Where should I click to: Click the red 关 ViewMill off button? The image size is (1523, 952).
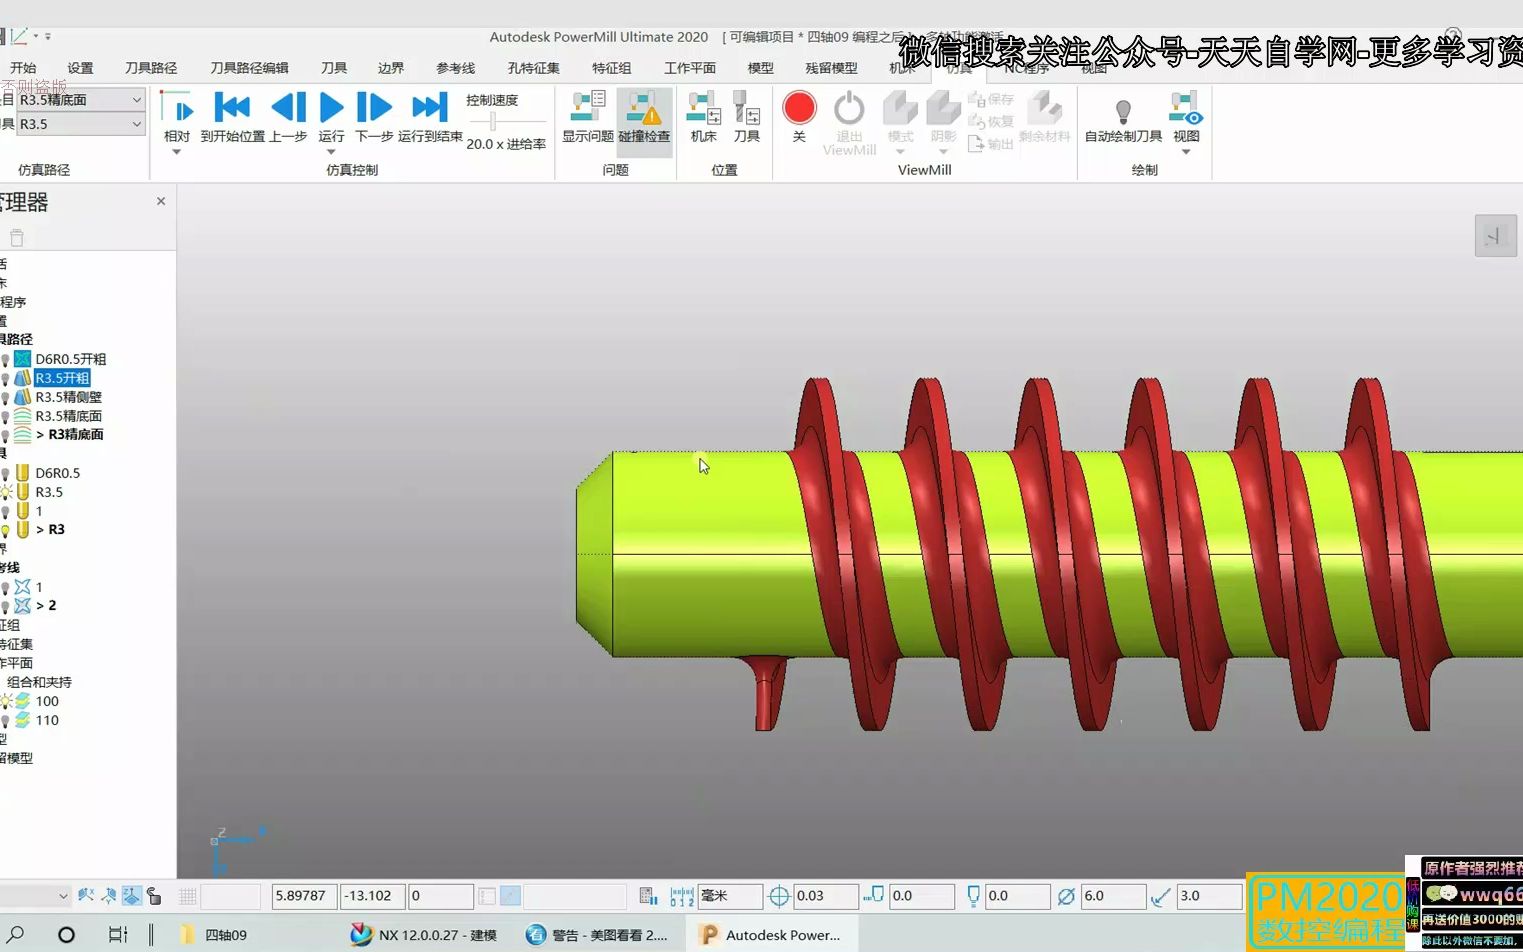(799, 107)
